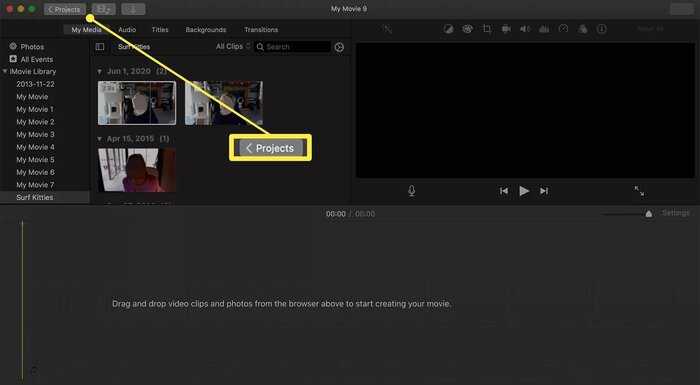Switch to the Transitions tab

pyautogui.click(x=261, y=30)
